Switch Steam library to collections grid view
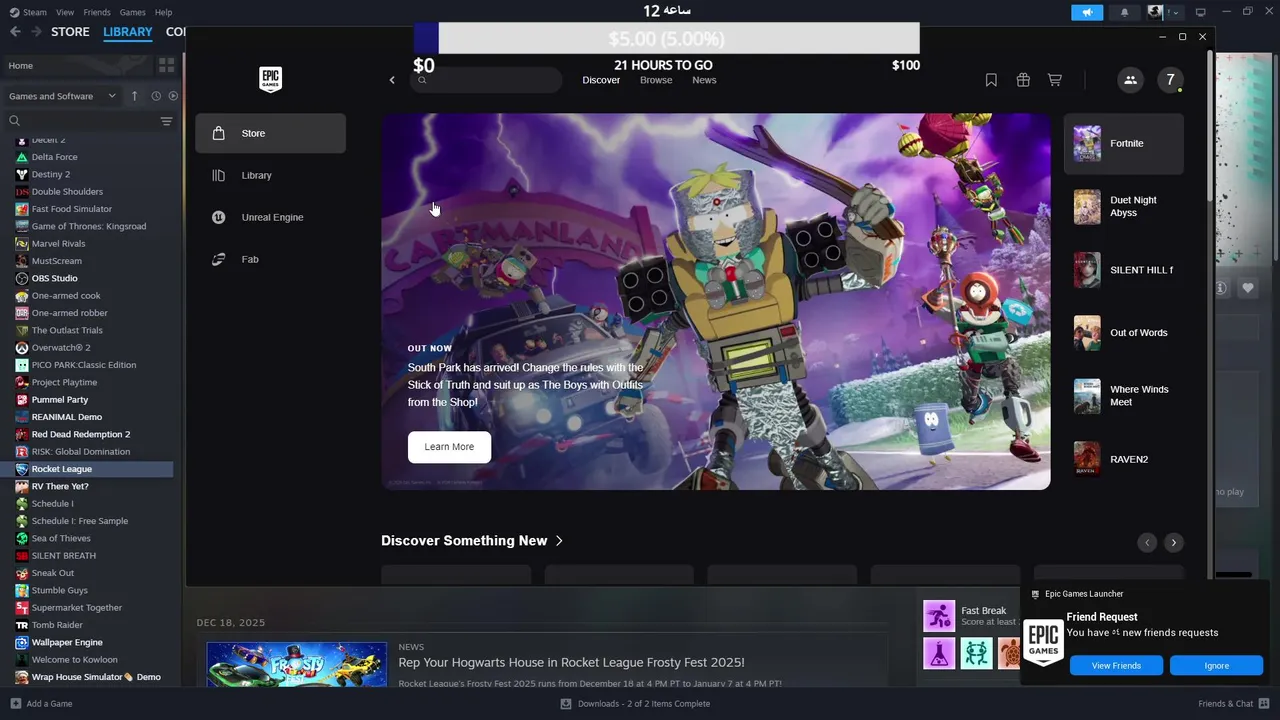This screenshot has width=1280, height=720. tap(167, 66)
